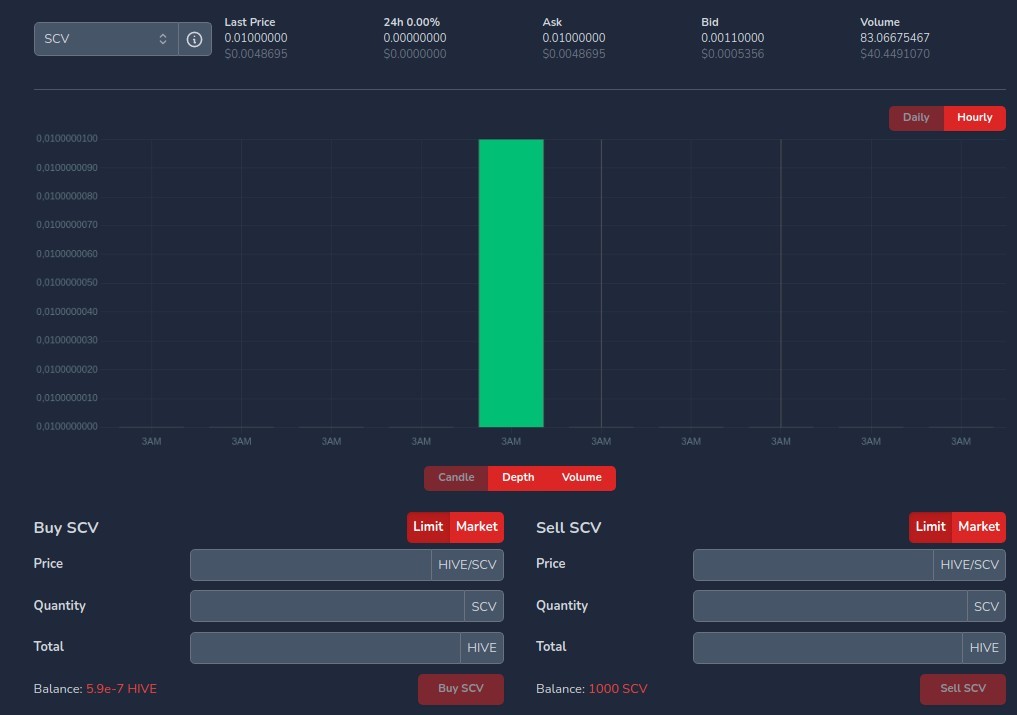The height and width of the screenshot is (715, 1017).
Task: Choose Limit order type for Buy SCV
Action: (428, 527)
